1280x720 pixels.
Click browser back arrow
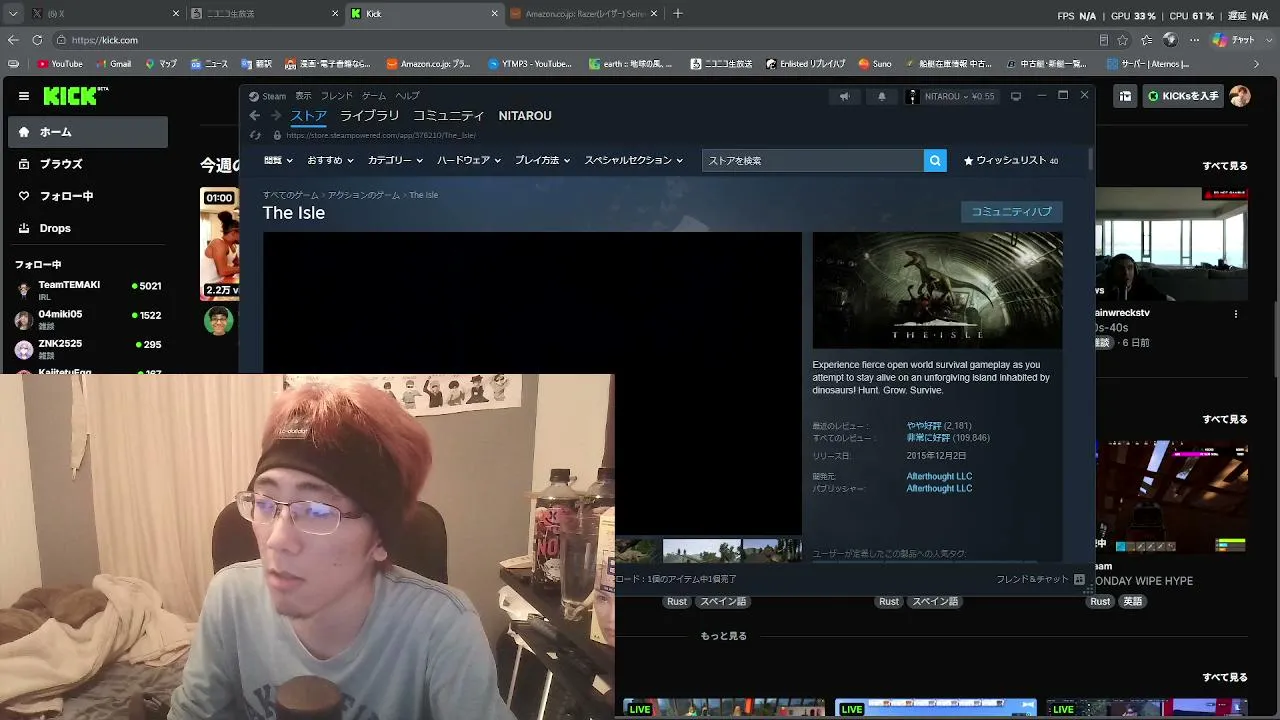(x=13, y=40)
